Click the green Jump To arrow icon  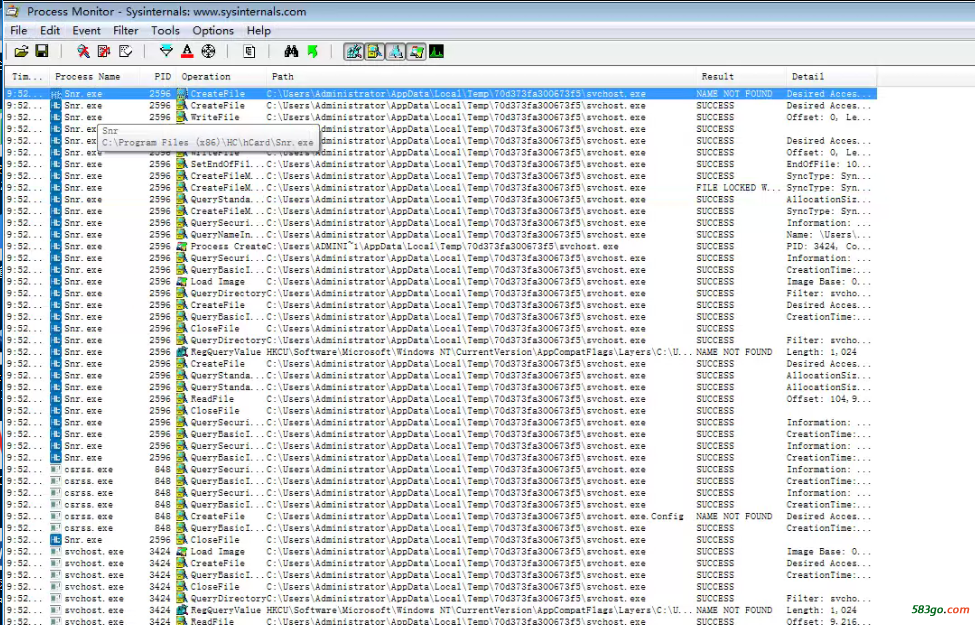(312, 52)
